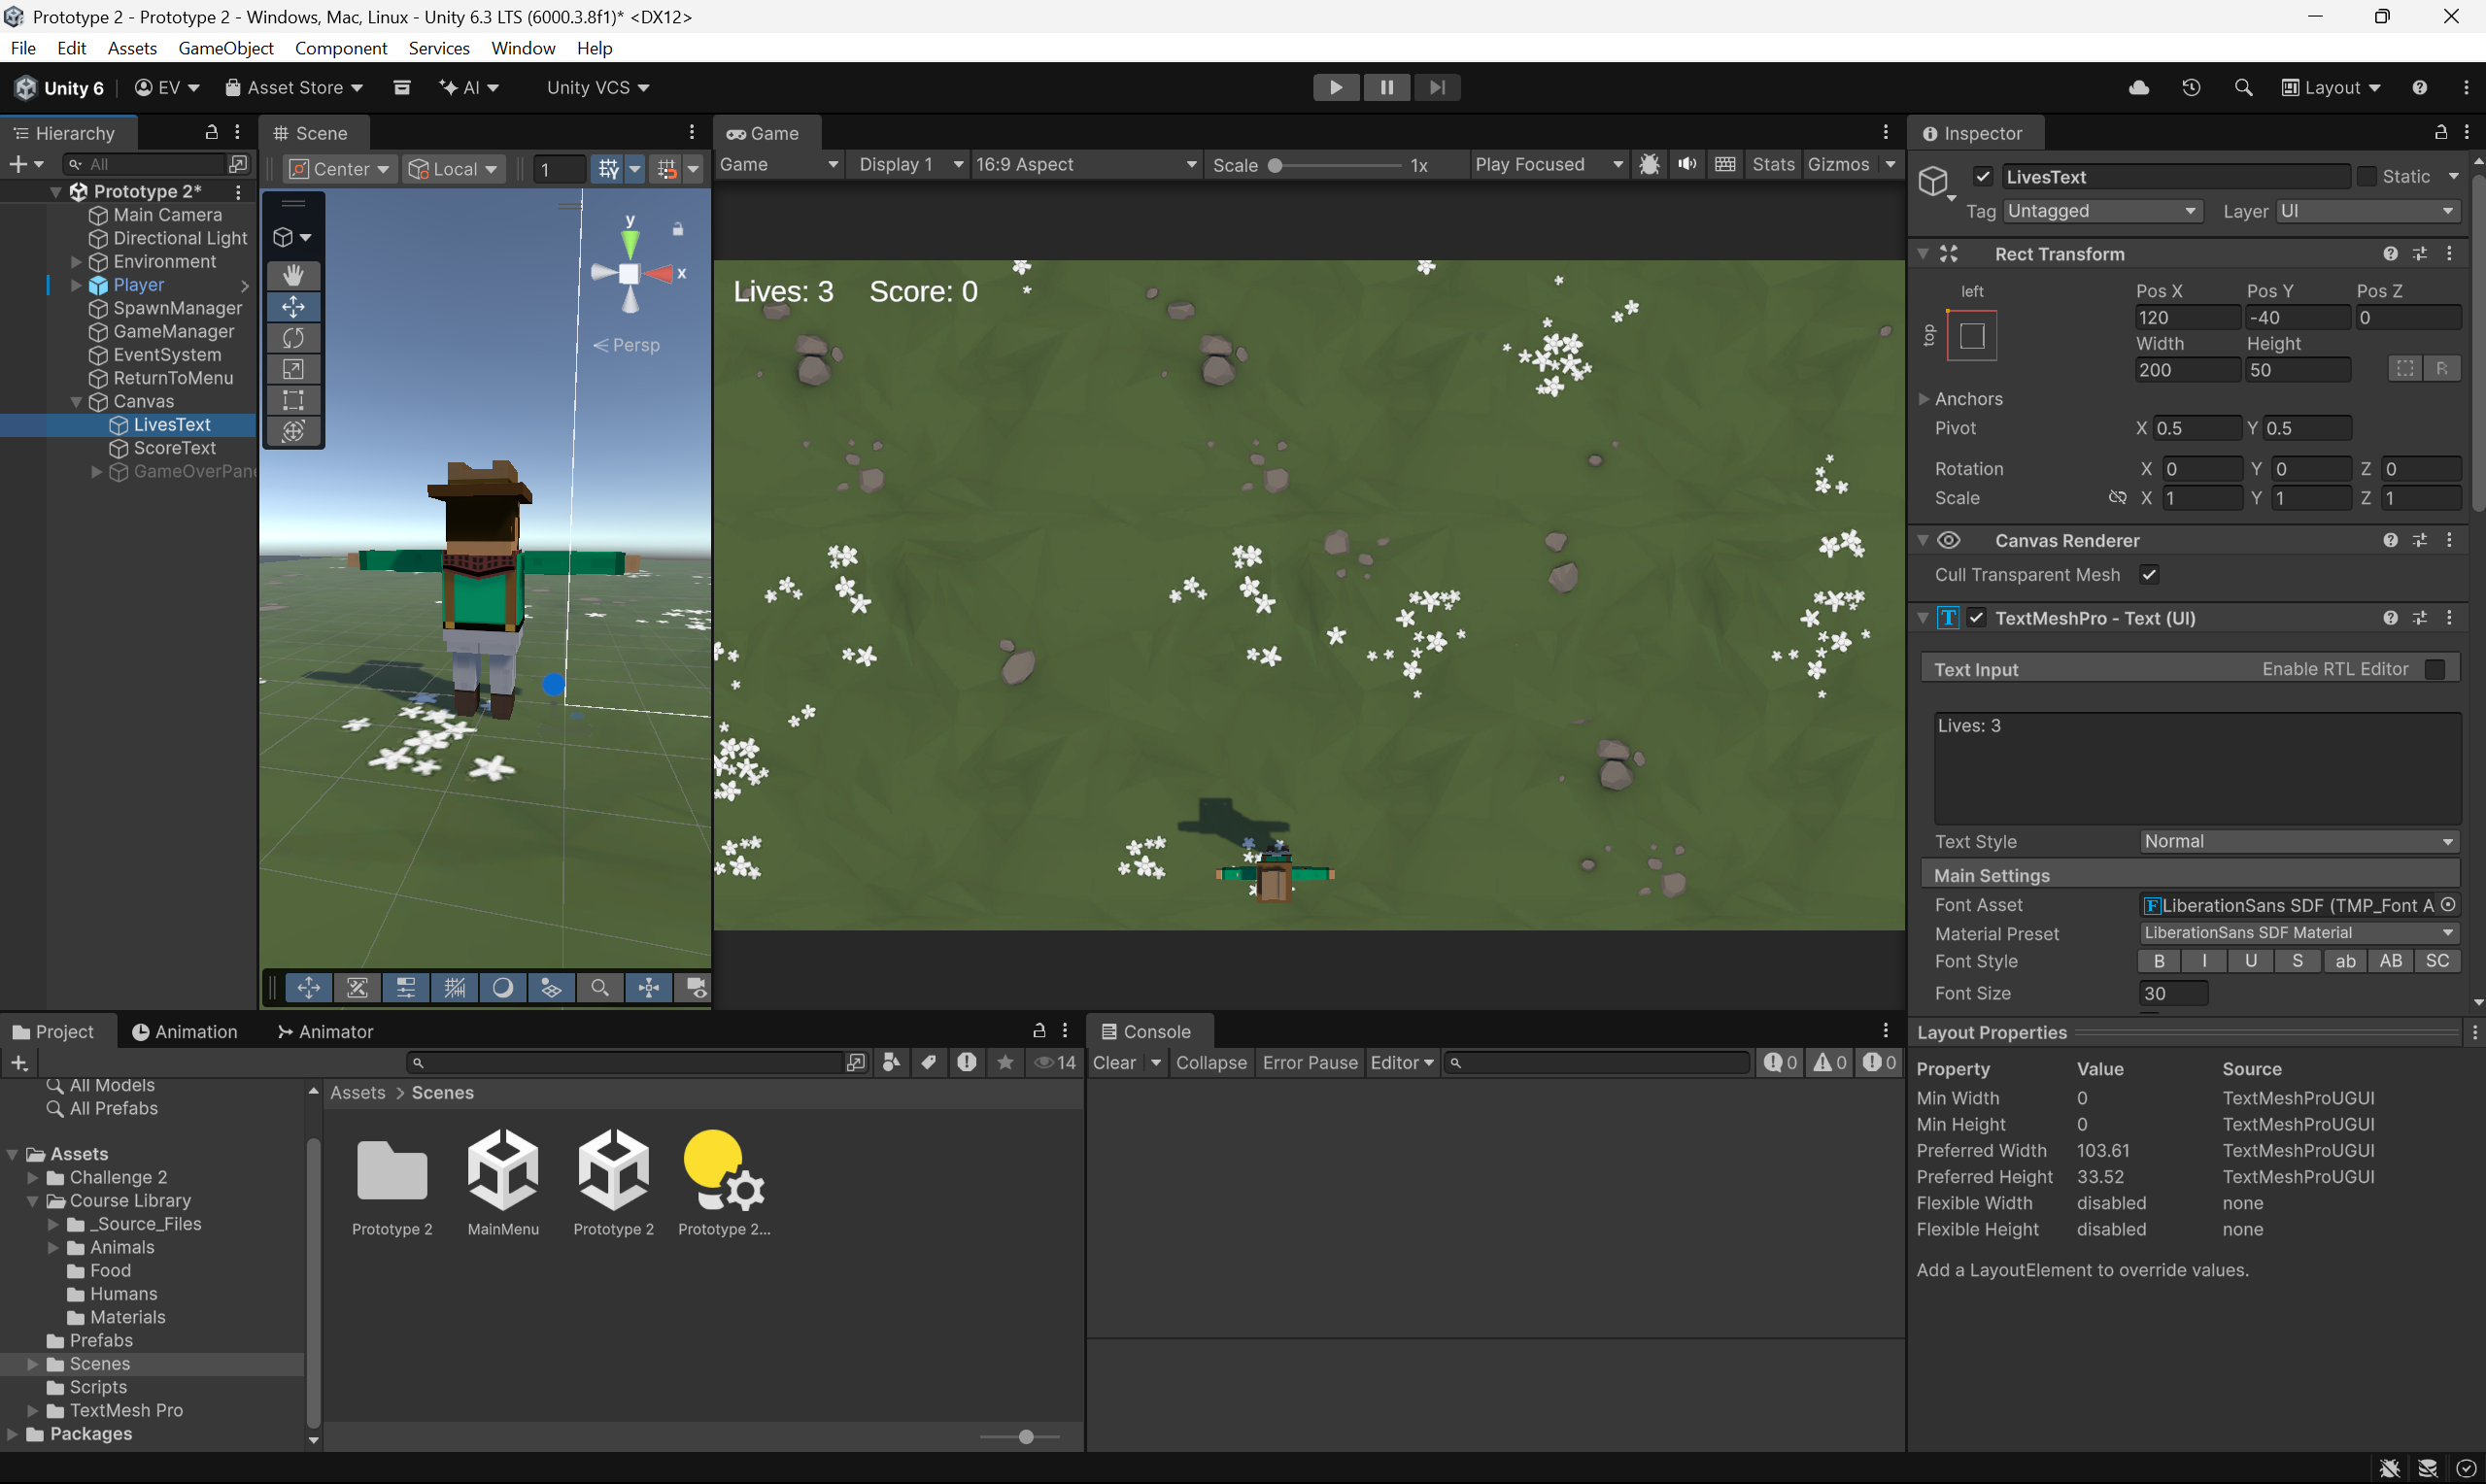Select the Hand view tool
Viewport: 2486px width, 1484px height.
(x=293, y=275)
